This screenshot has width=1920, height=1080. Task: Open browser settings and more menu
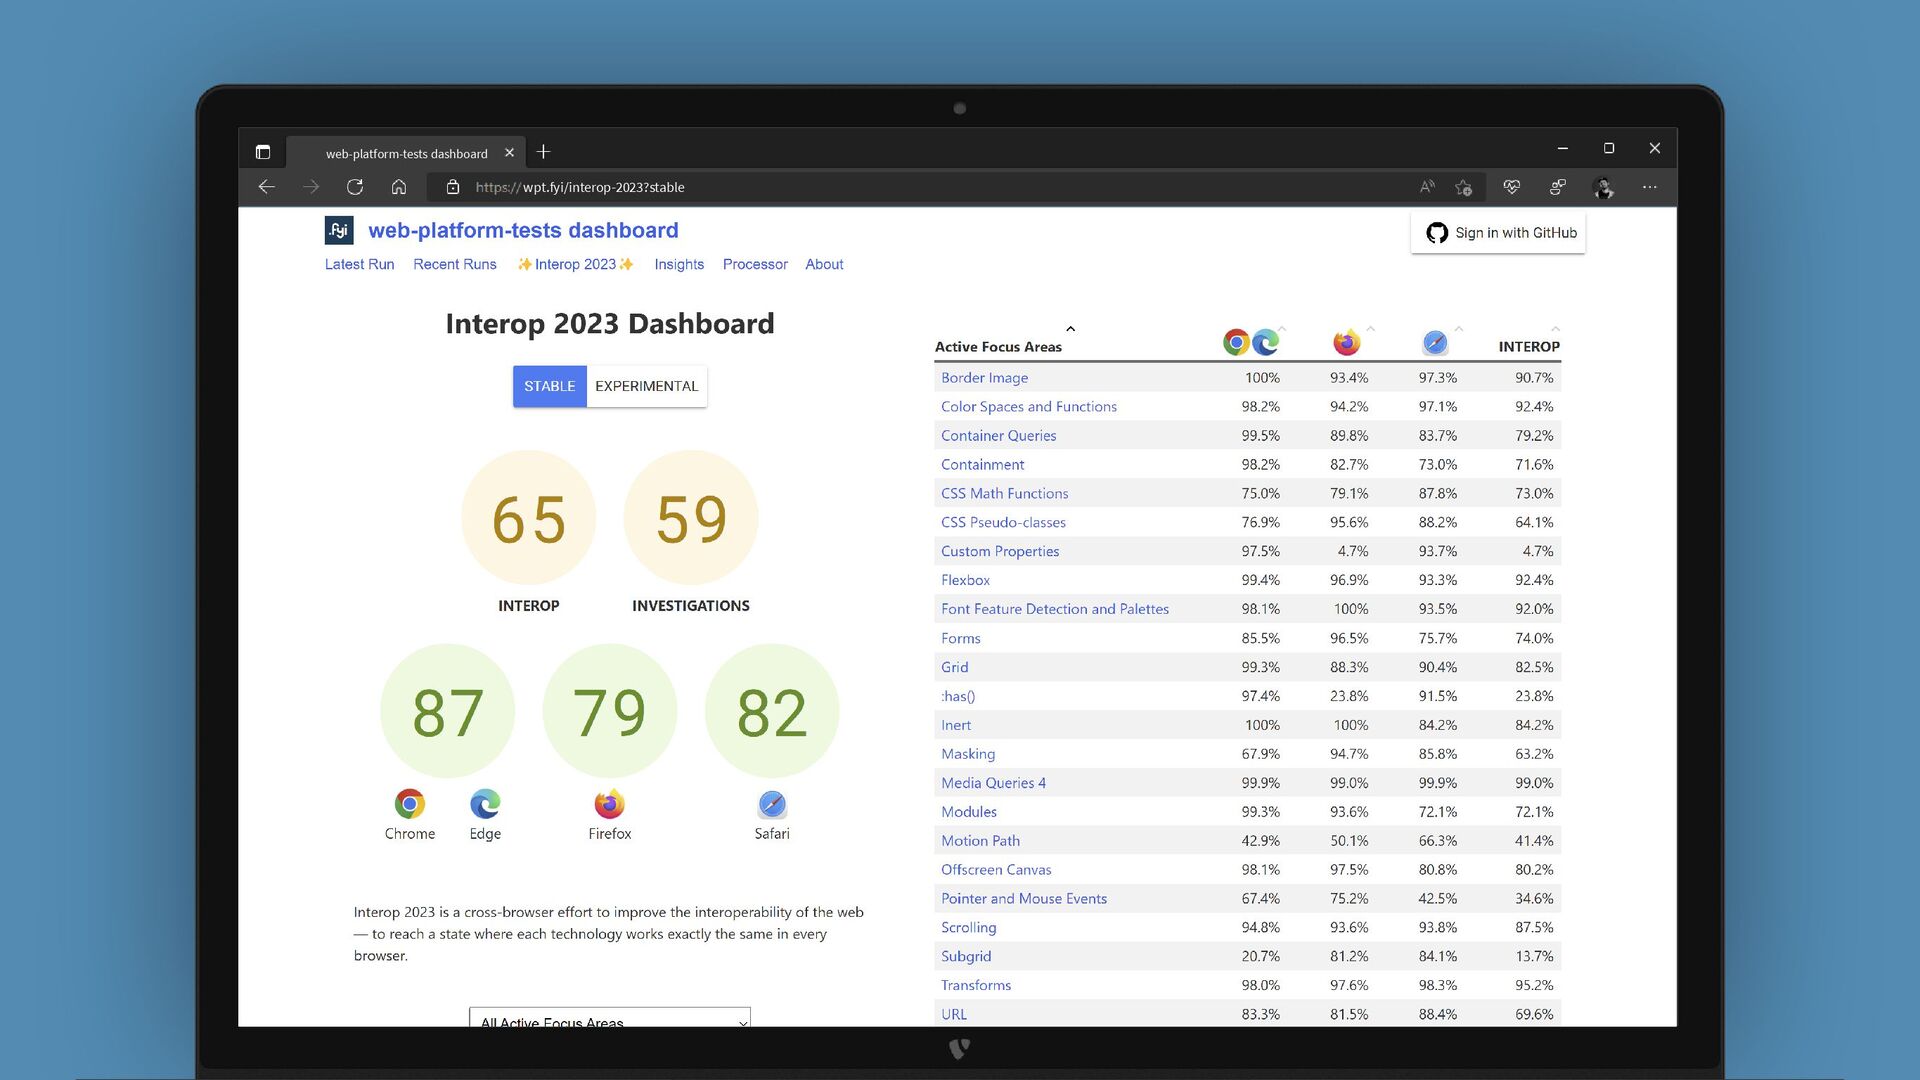pos(1650,187)
